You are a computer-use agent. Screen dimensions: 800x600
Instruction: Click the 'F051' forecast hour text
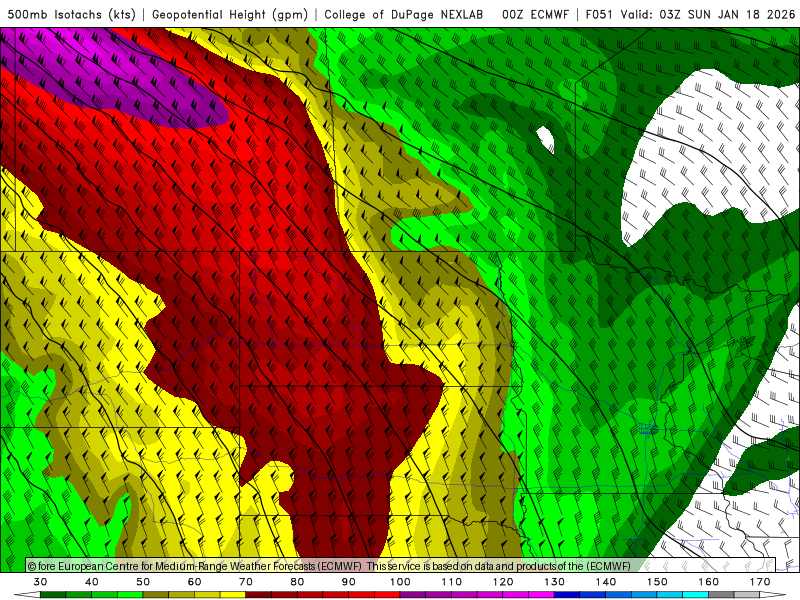click(598, 14)
